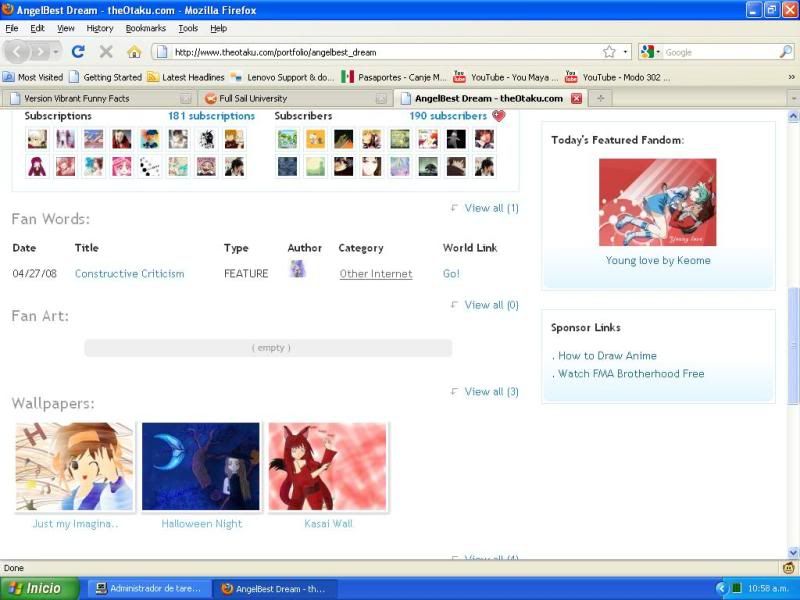Follow the Go! world link

[451, 273]
